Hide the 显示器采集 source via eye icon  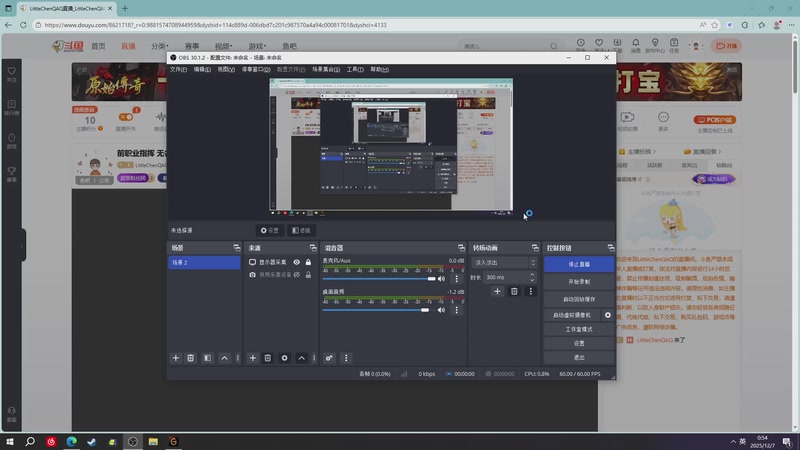coord(296,262)
